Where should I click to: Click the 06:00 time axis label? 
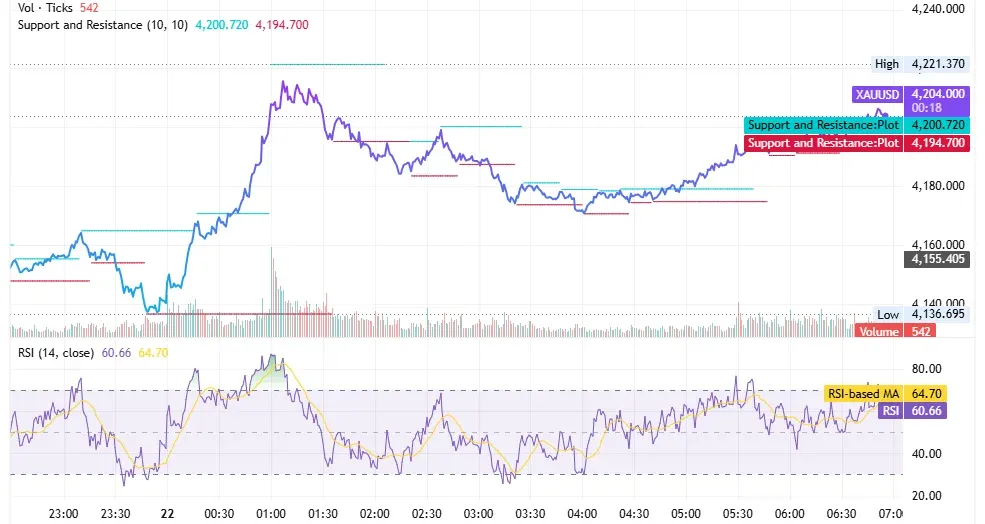coord(789,514)
